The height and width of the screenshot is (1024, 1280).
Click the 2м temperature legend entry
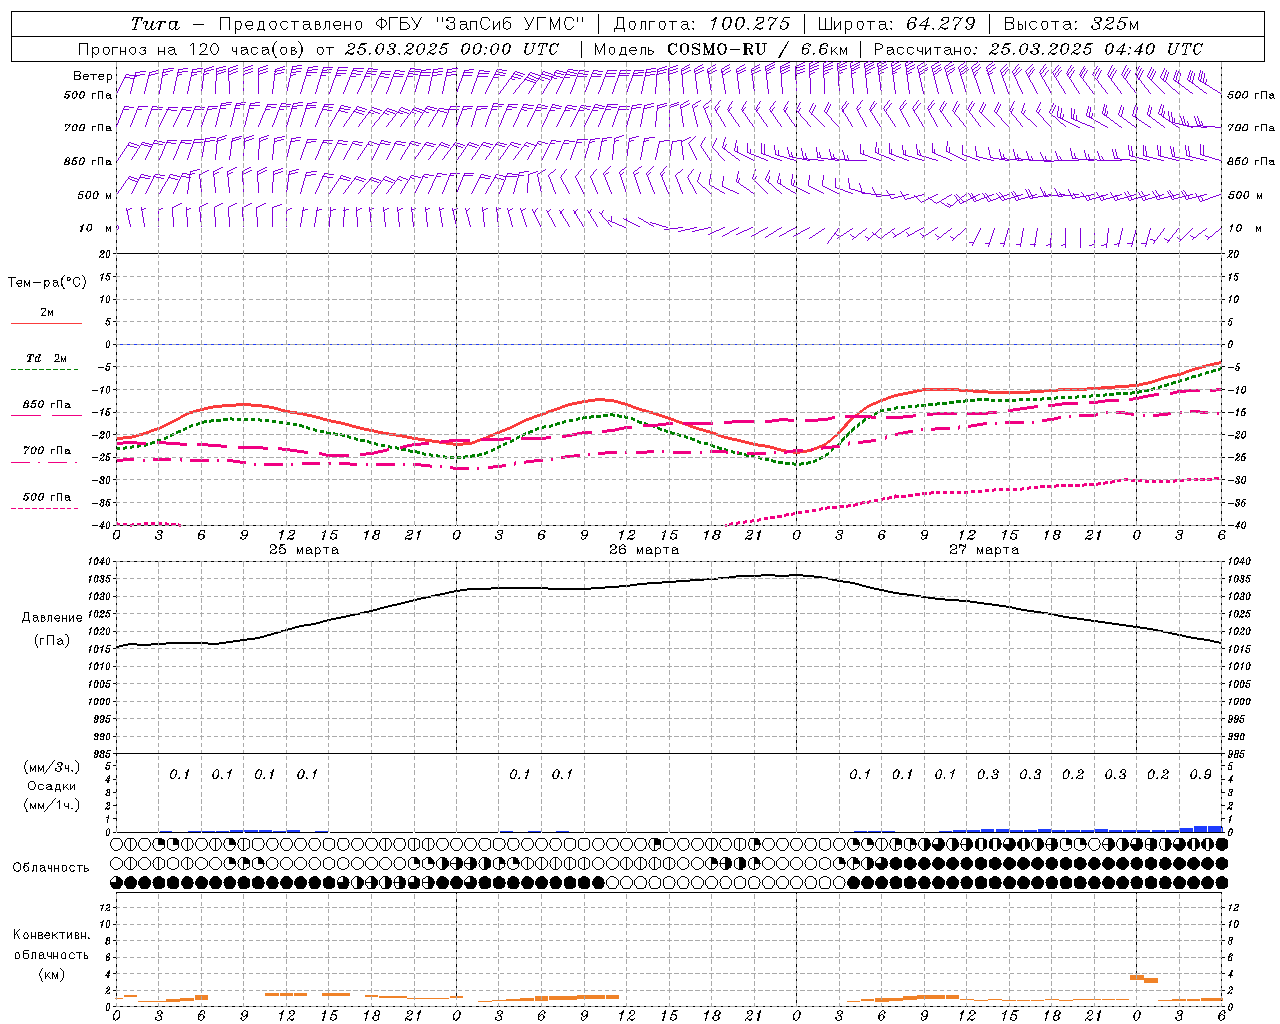tap(46, 313)
